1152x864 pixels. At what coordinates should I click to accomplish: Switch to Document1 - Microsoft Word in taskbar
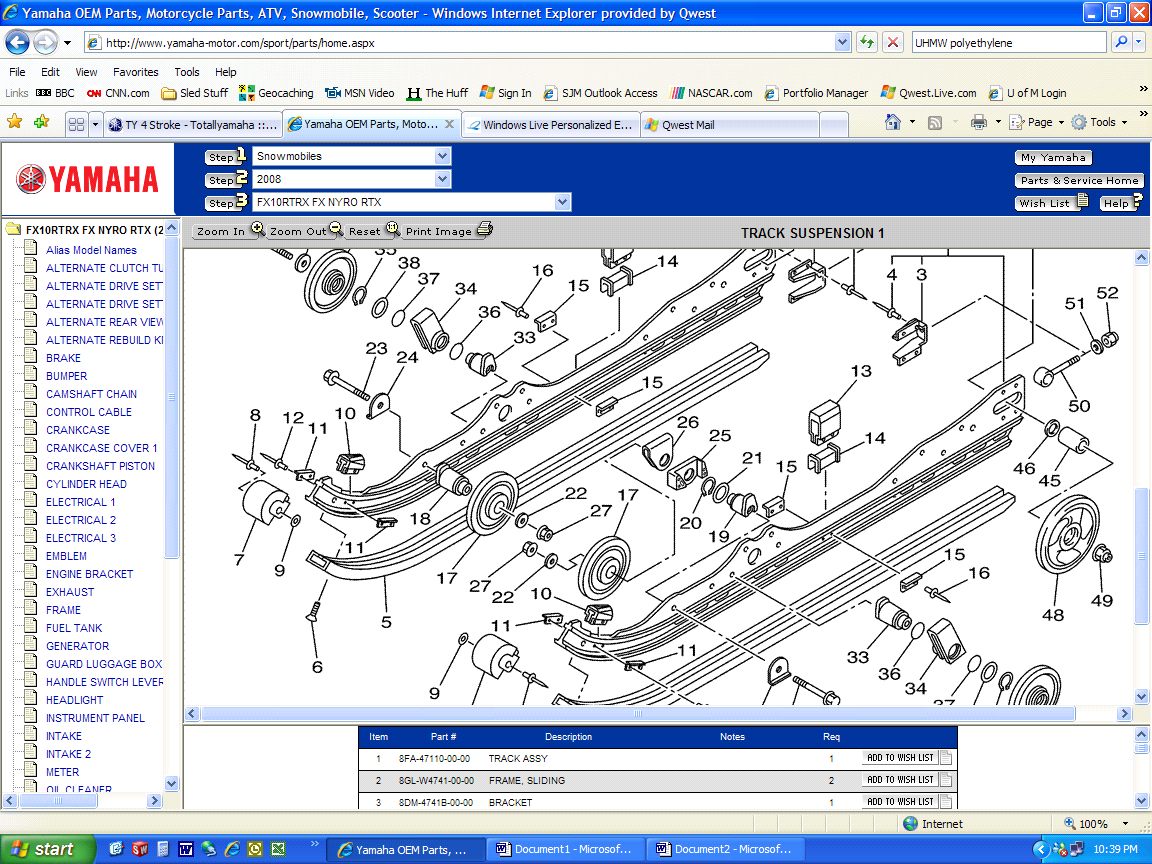[x=564, y=849]
